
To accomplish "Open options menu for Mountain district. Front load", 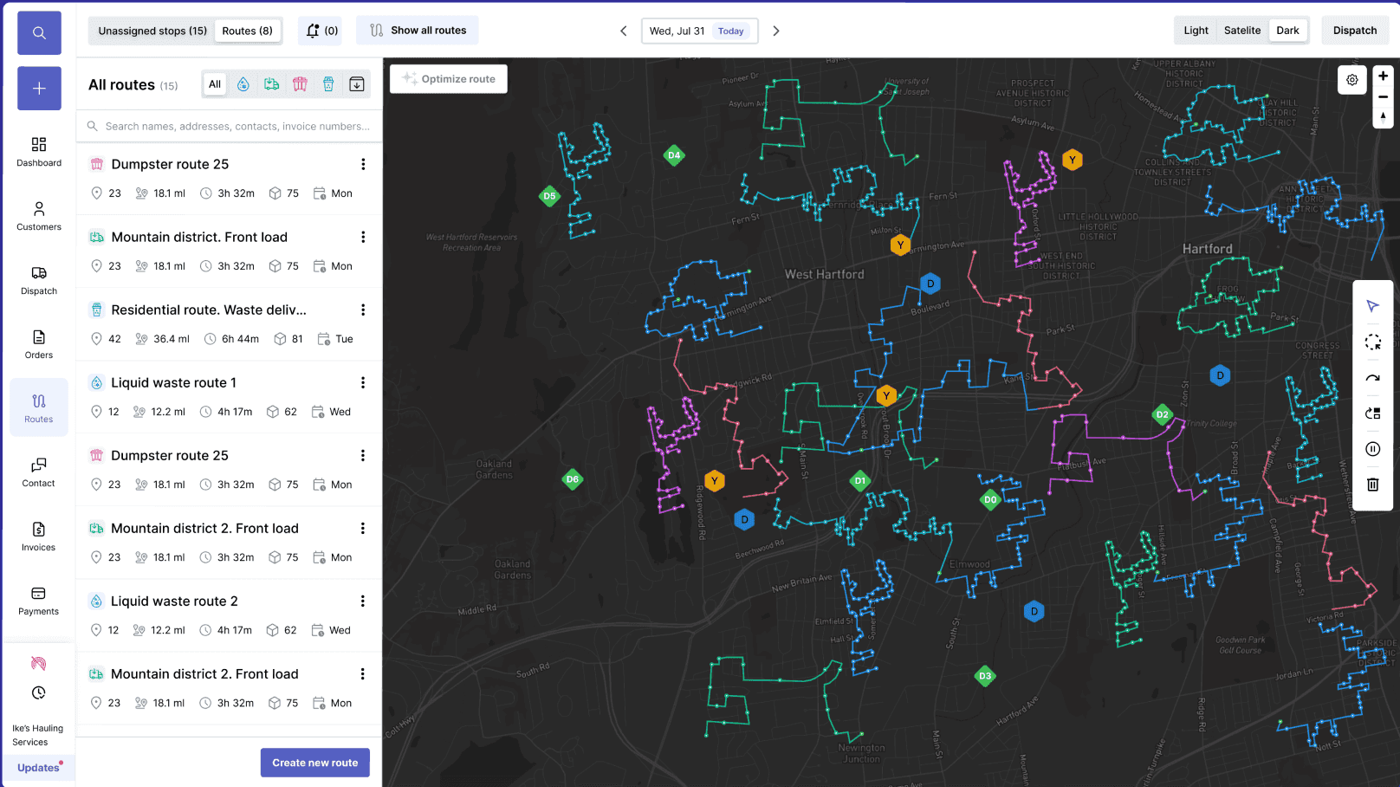I will point(363,237).
